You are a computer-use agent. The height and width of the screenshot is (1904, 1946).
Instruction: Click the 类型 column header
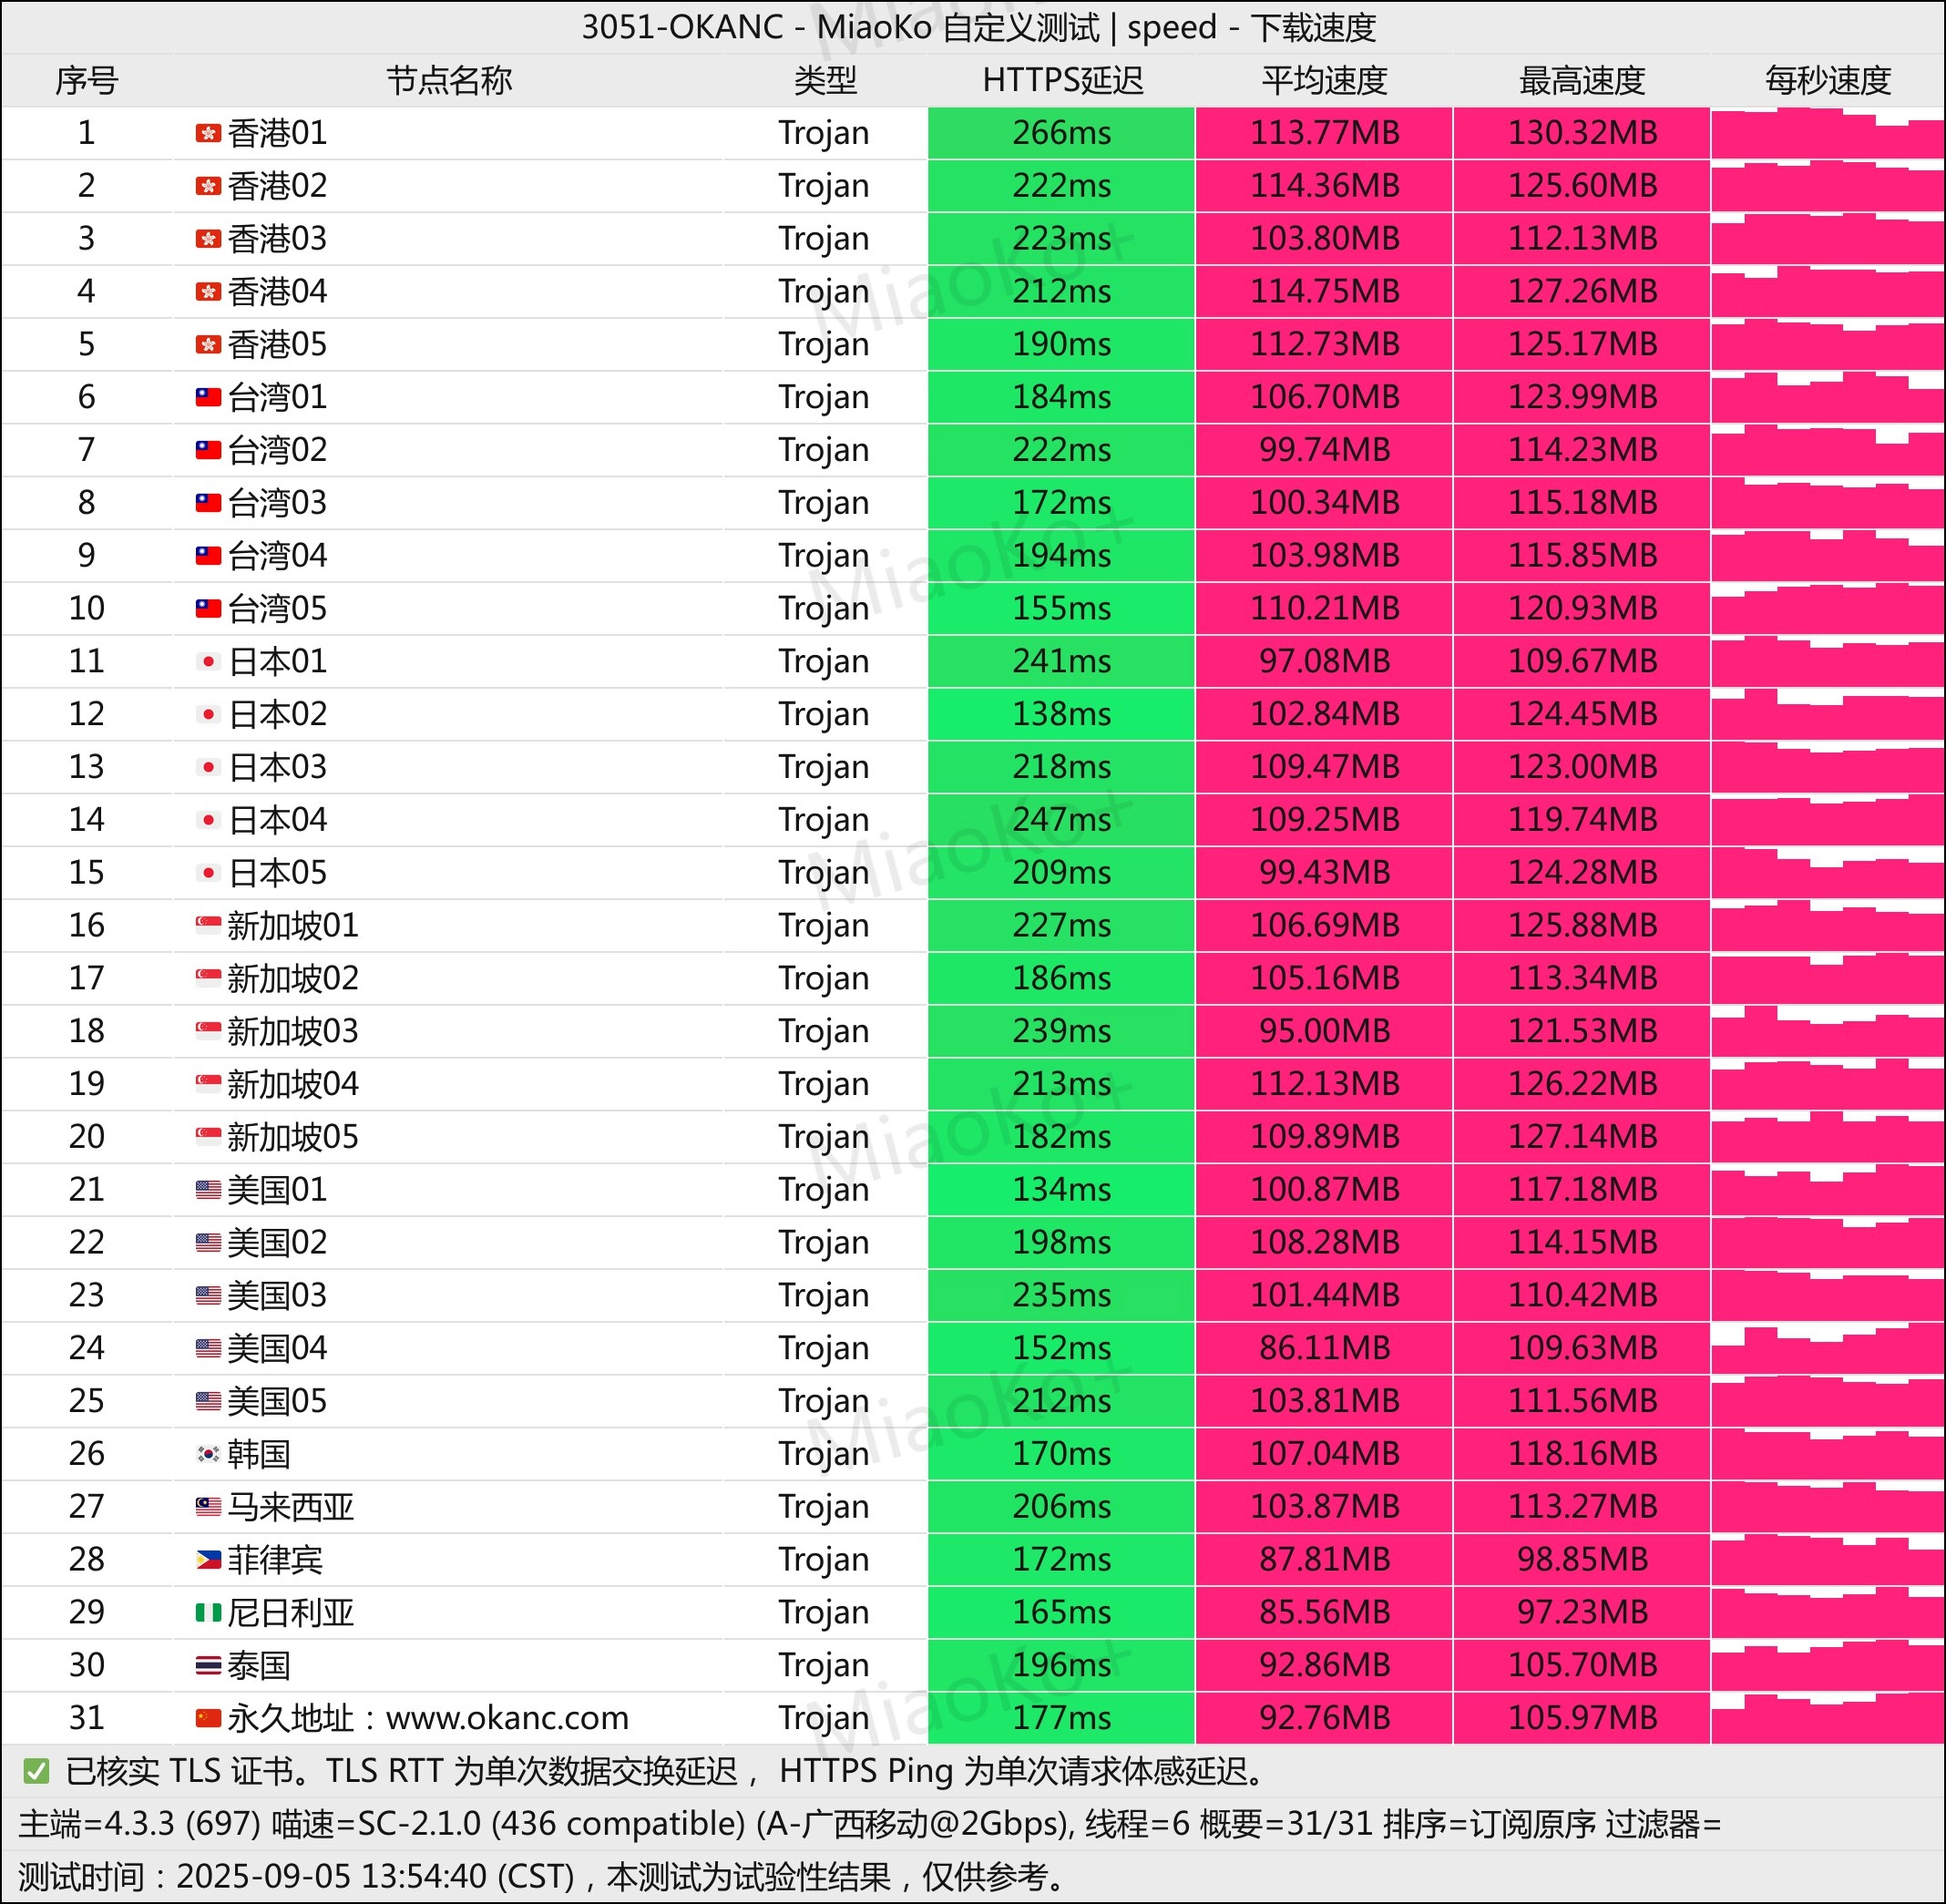click(x=825, y=80)
